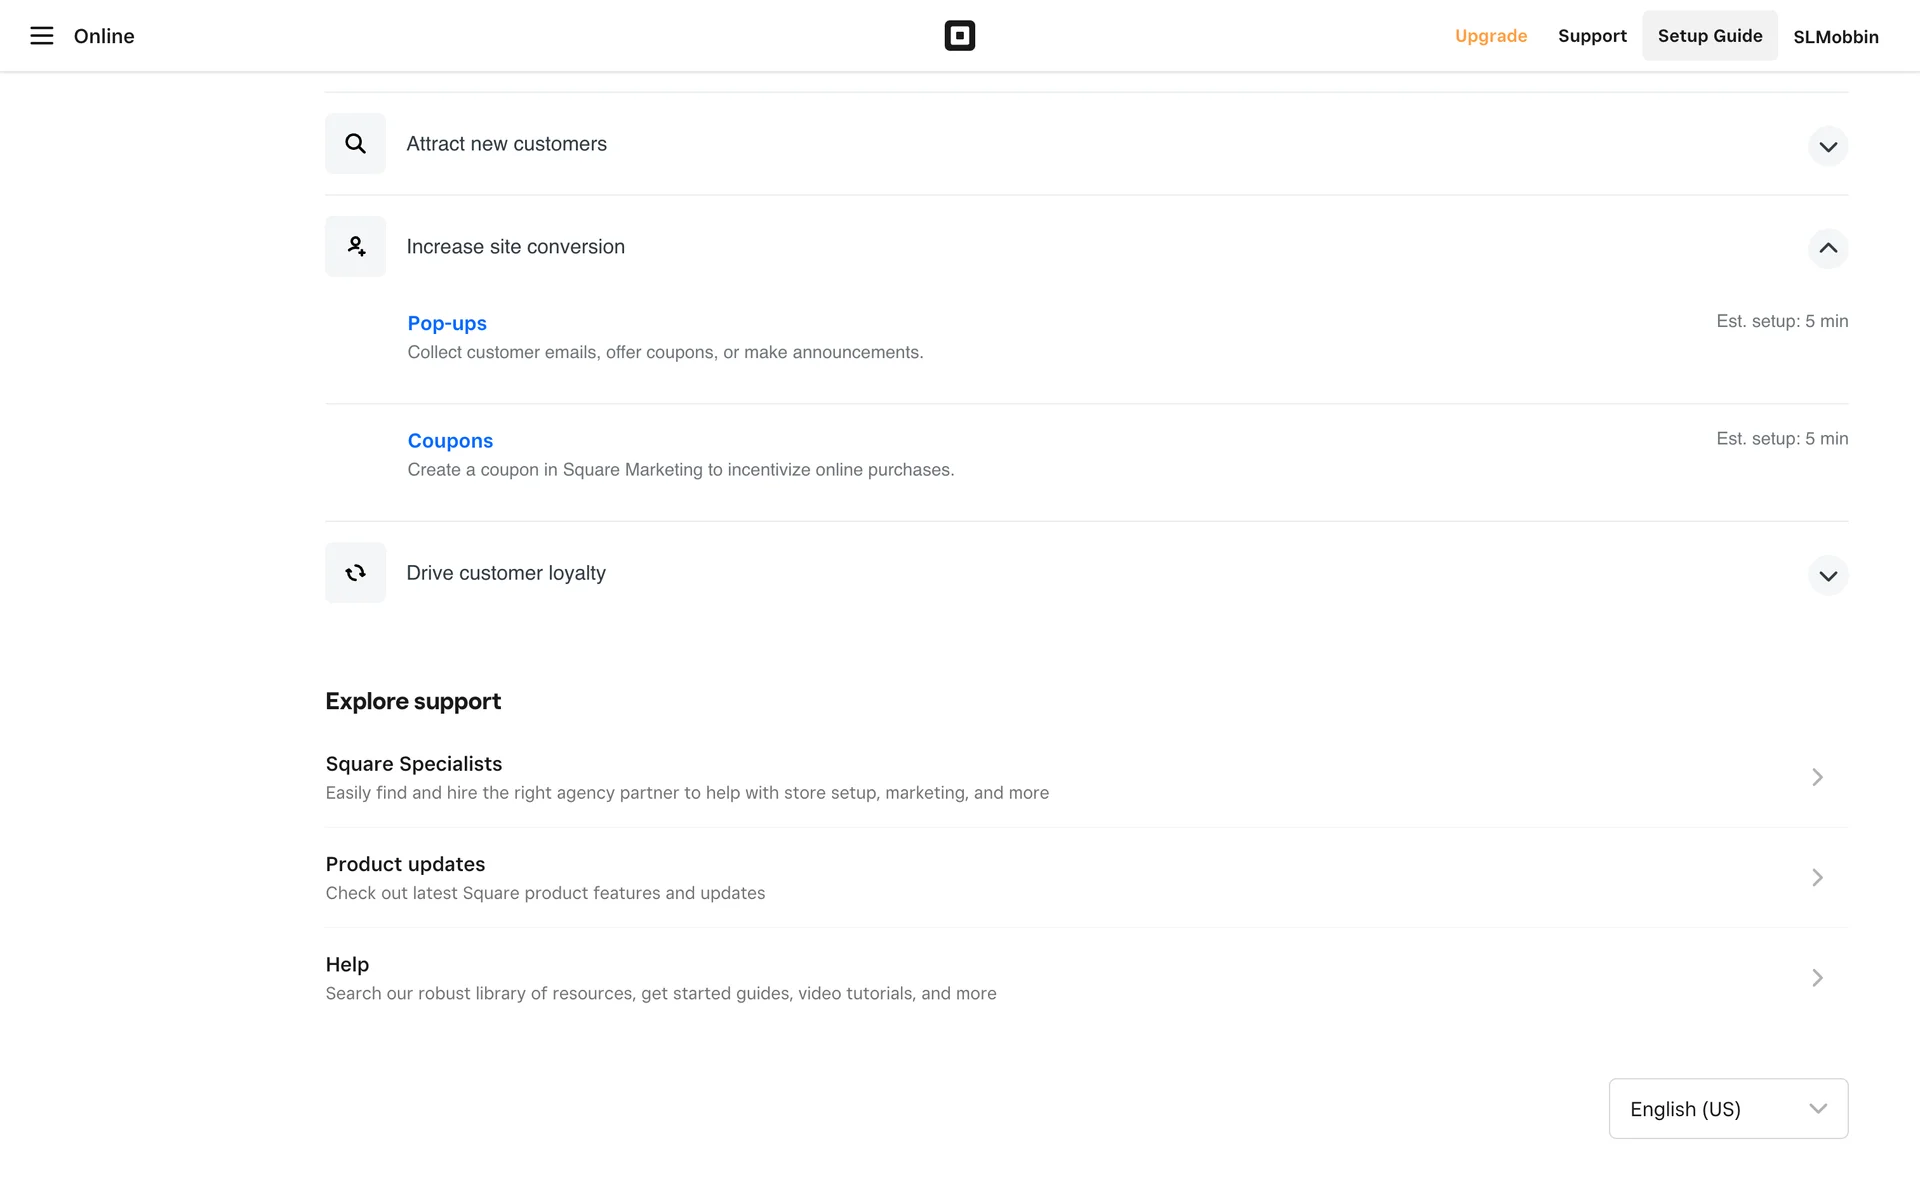This screenshot has width=1920, height=1200.
Task: Click the refresh arrows Drive customer loyalty icon
Action: coord(355,573)
